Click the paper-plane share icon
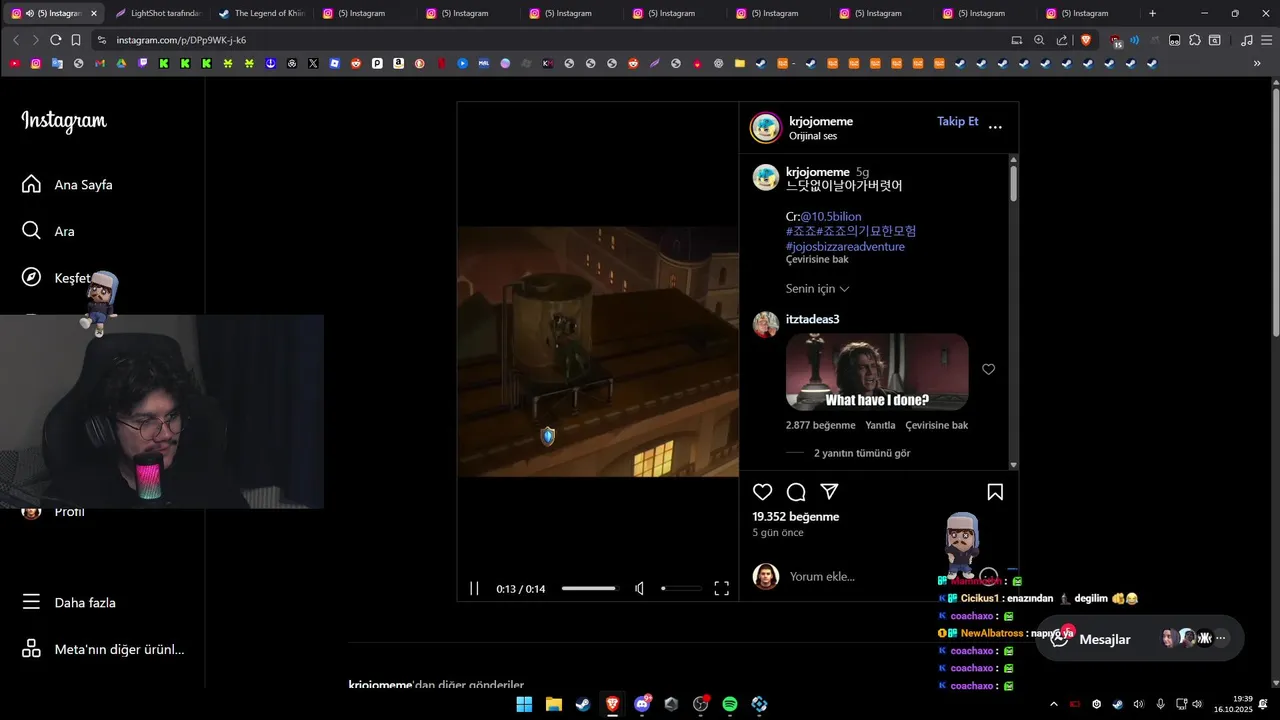Viewport: 1280px width, 720px height. [x=829, y=492]
